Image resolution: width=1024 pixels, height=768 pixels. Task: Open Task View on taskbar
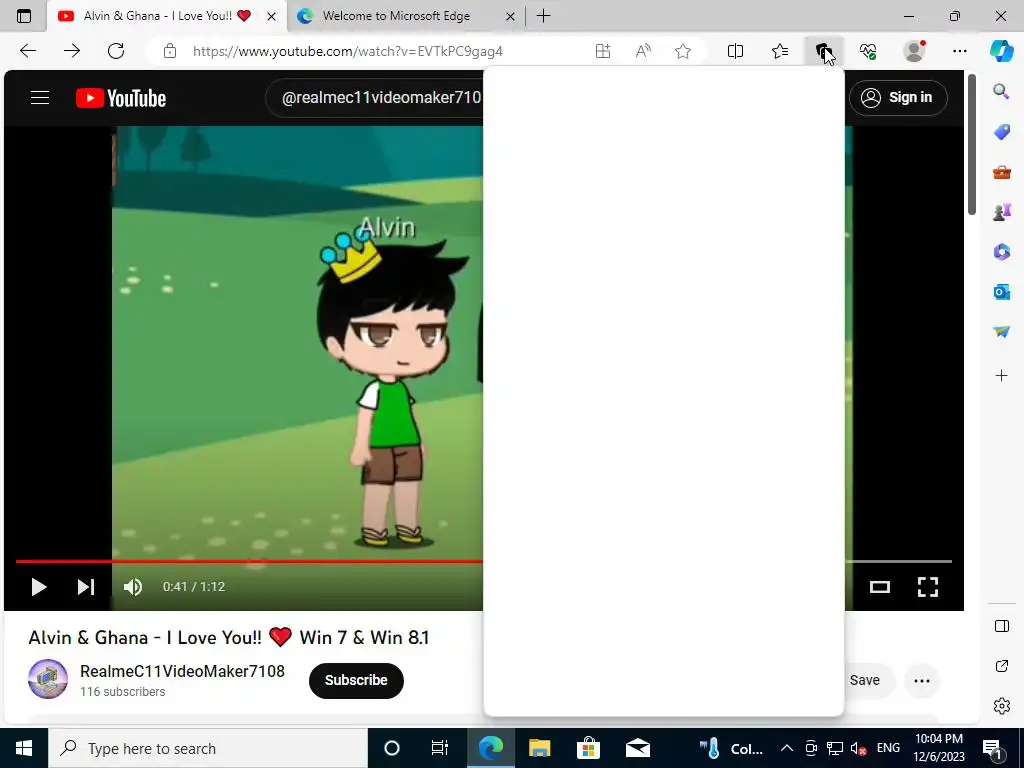440,748
